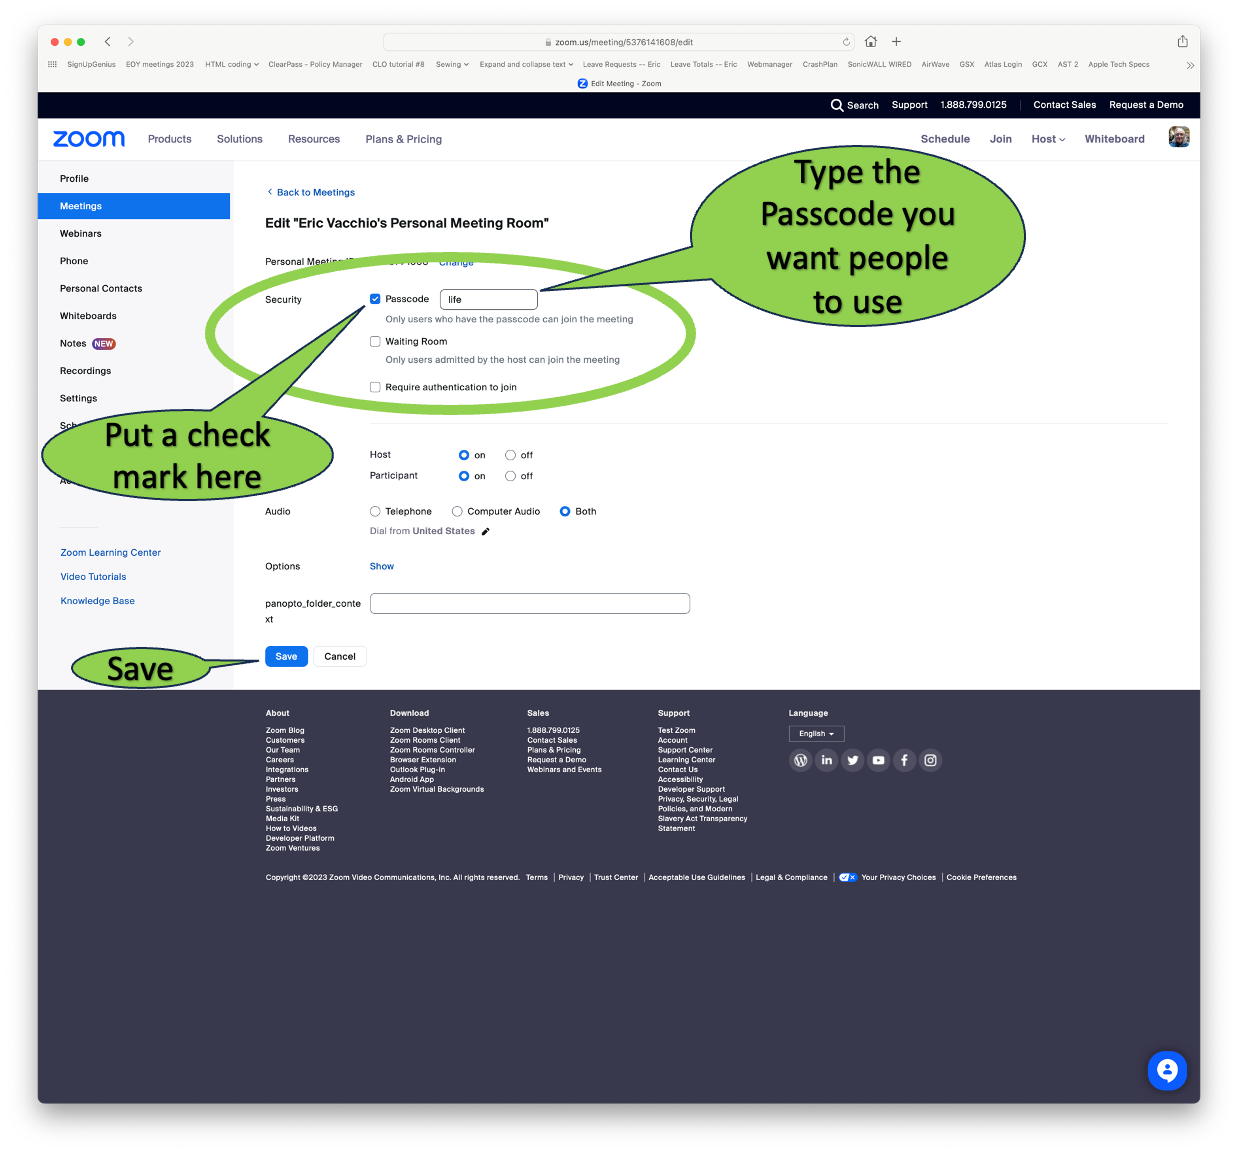The image size is (1238, 1152).
Task: Toggle the Passcode checkbox
Action: [375, 299]
